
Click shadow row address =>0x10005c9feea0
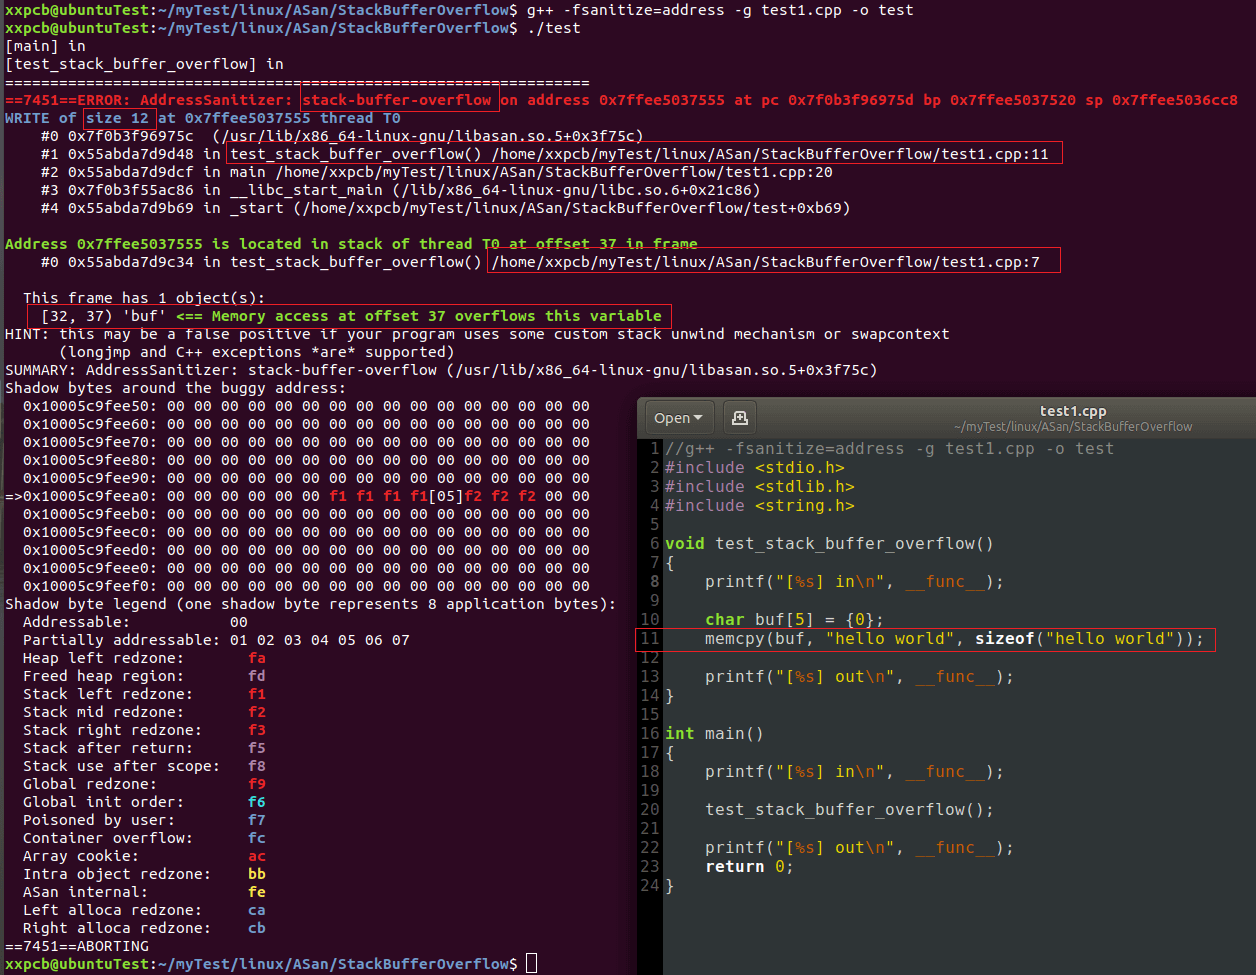tap(82, 496)
